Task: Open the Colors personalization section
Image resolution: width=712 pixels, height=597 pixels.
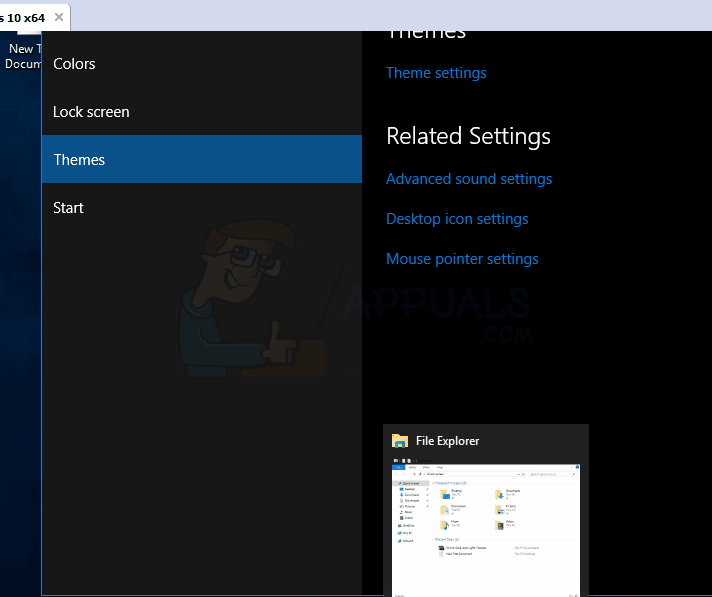Action: click(x=202, y=64)
